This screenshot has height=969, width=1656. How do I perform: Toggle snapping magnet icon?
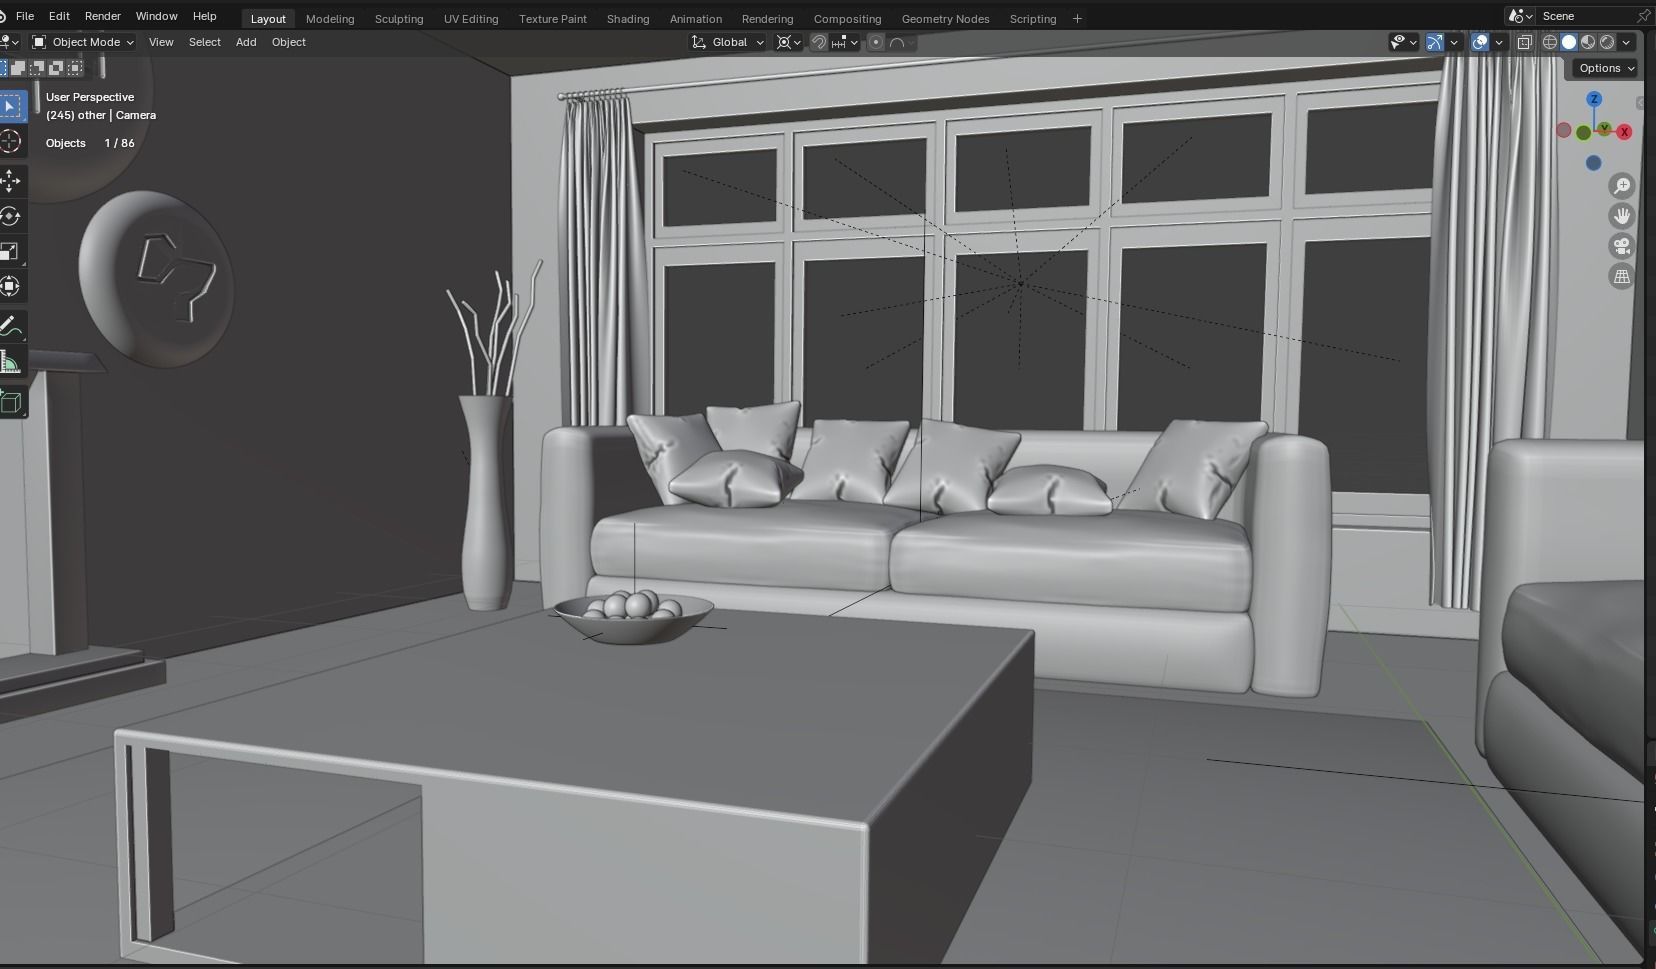tap(818, 42)
